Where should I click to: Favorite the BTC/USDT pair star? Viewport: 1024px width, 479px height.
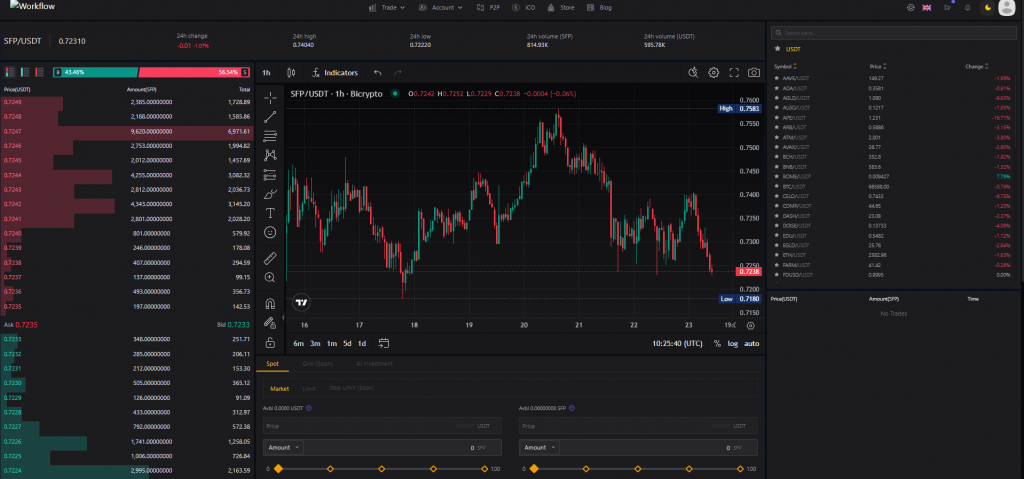pos(777,186)
